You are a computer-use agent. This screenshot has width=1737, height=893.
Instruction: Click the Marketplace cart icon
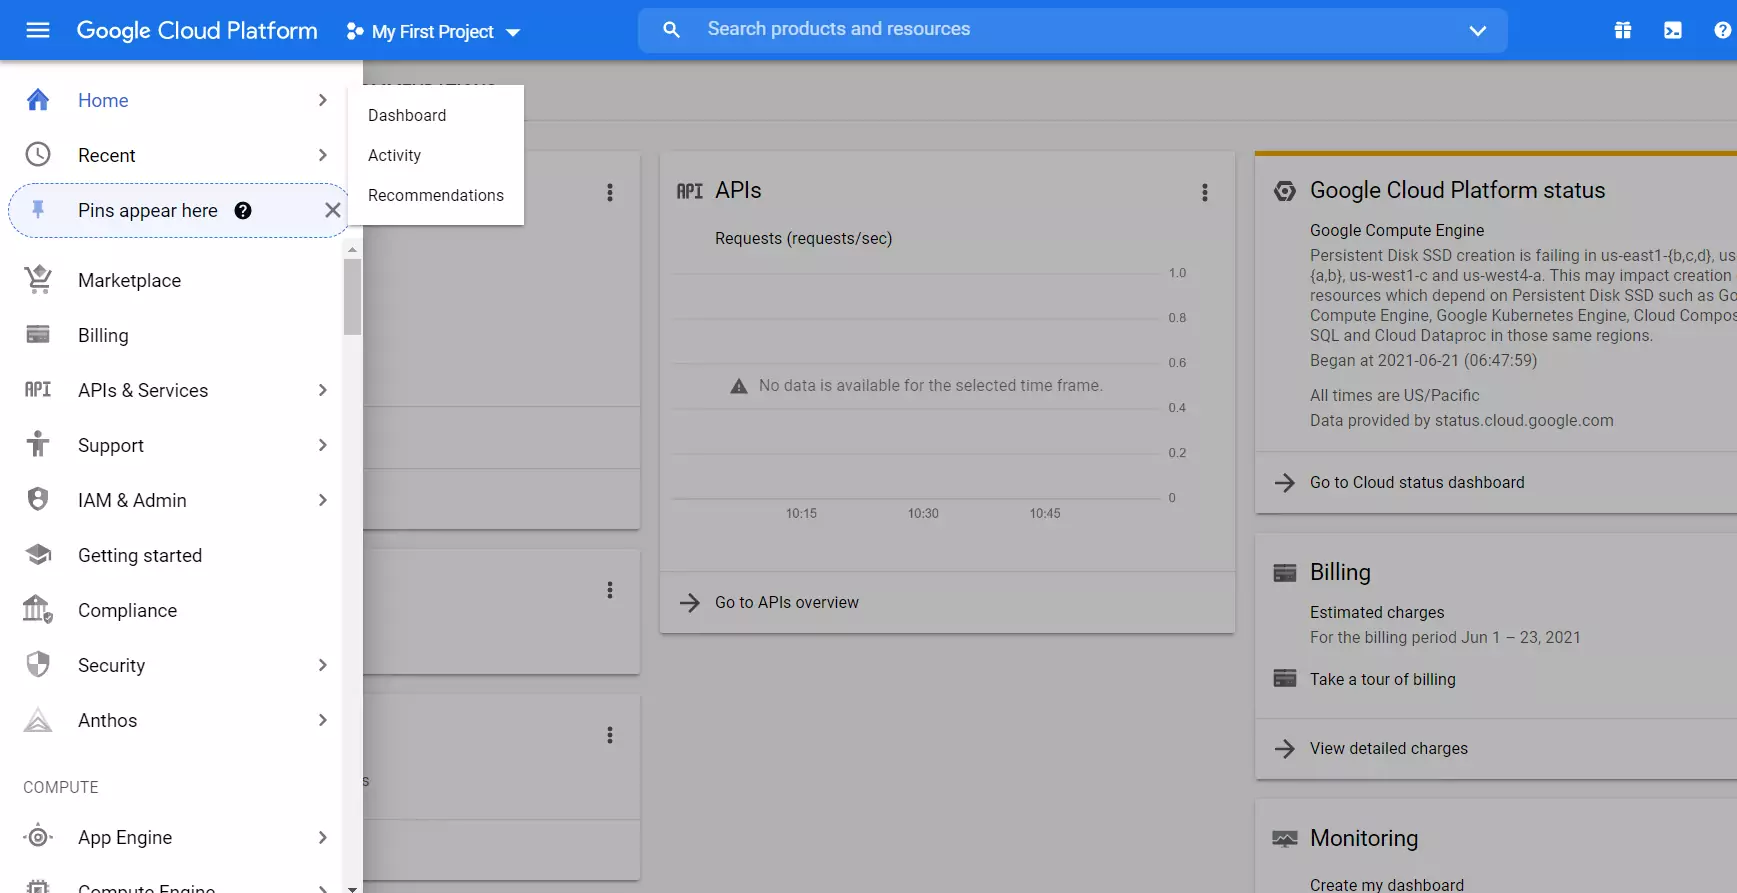(38, 279)
